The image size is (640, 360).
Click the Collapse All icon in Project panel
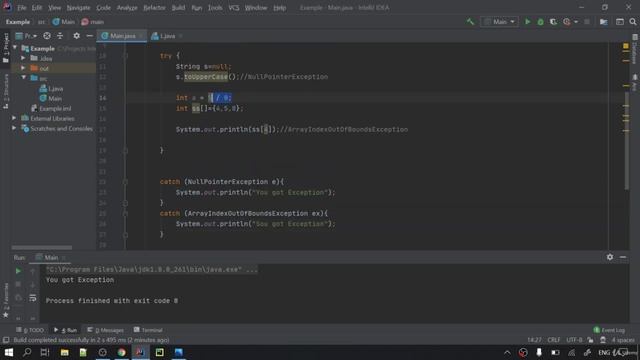[x=60, y=36]
